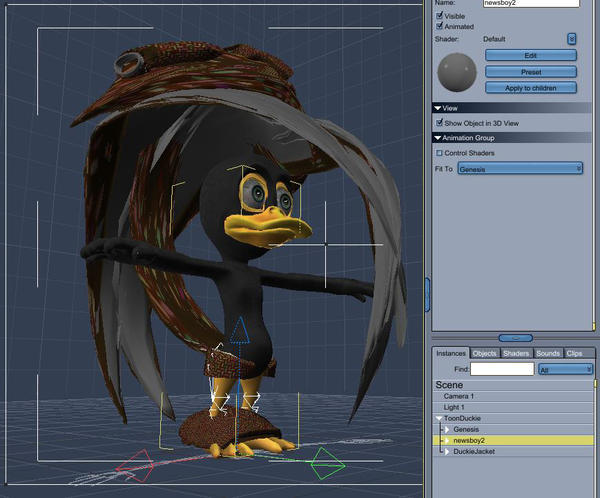600x498 pixels.
Task: Select DuckieJacket in the scene tree
Action: (474, 452)
